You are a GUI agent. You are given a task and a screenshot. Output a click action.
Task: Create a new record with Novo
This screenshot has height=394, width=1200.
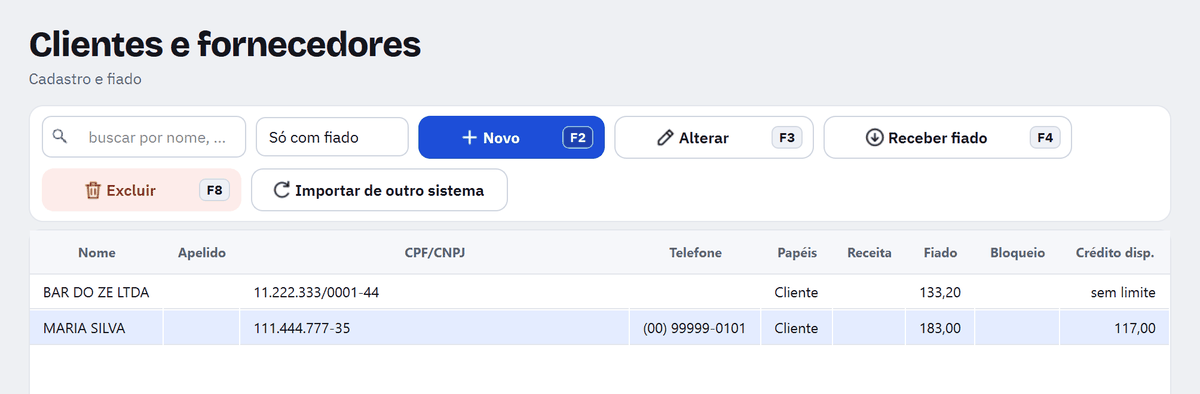pyautogui.click(x=511, y=137)
